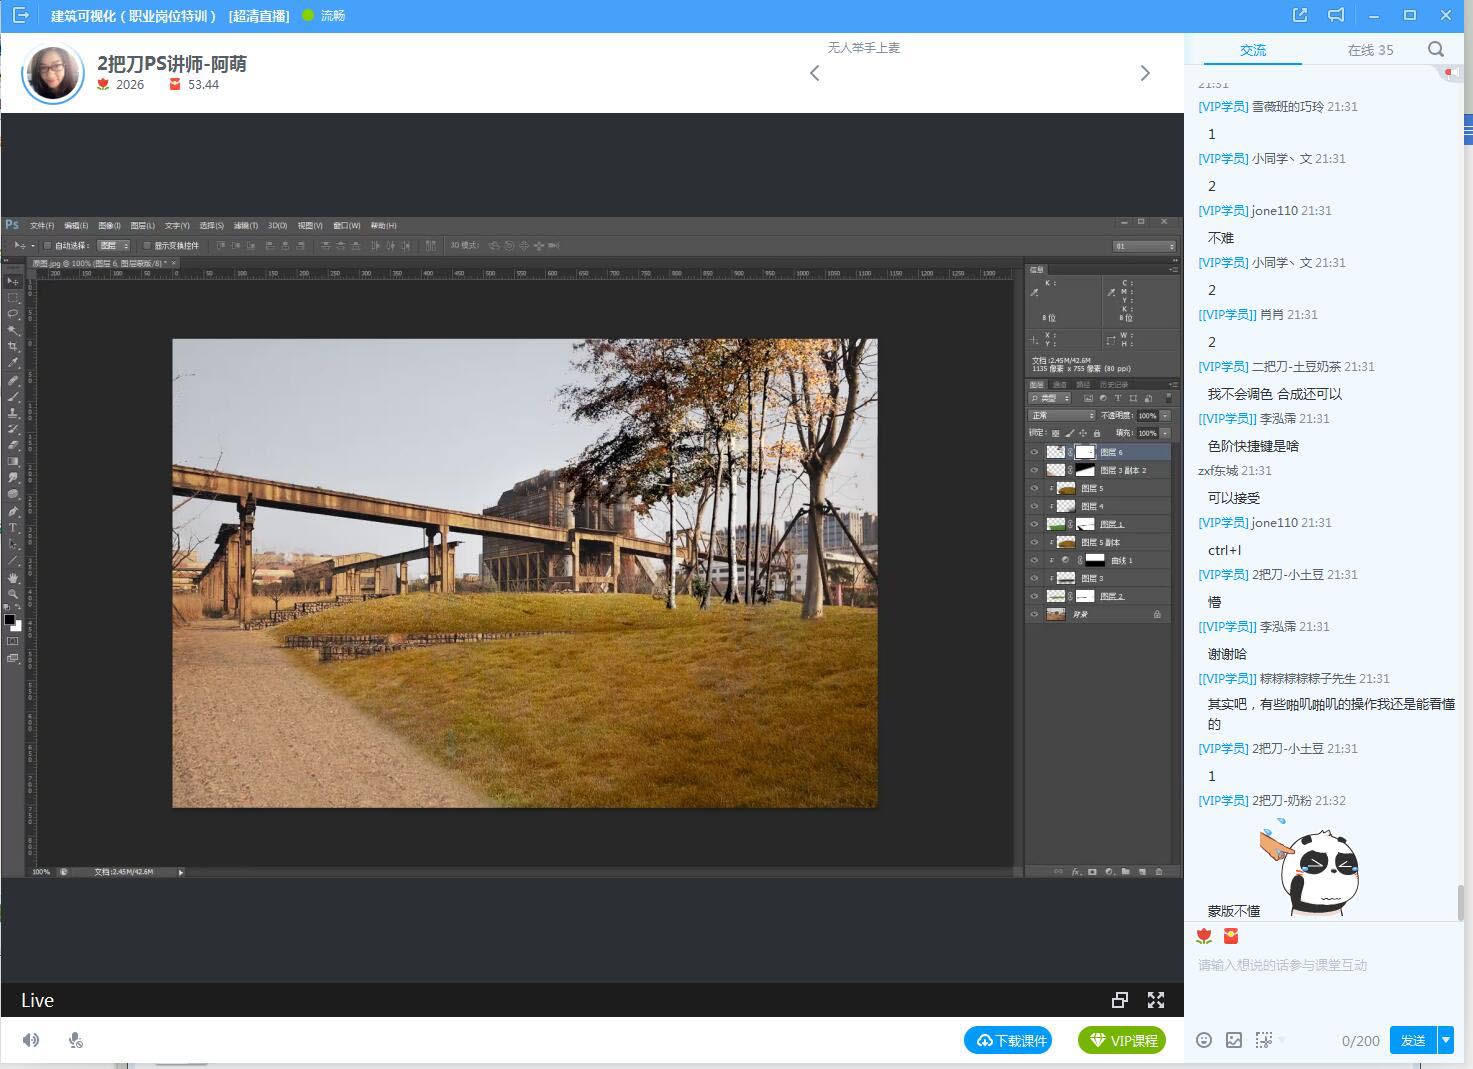Enter fullscreen mode for the live video
The width and height of the screenshot is (1473, 1069).
point(1156,1000)
